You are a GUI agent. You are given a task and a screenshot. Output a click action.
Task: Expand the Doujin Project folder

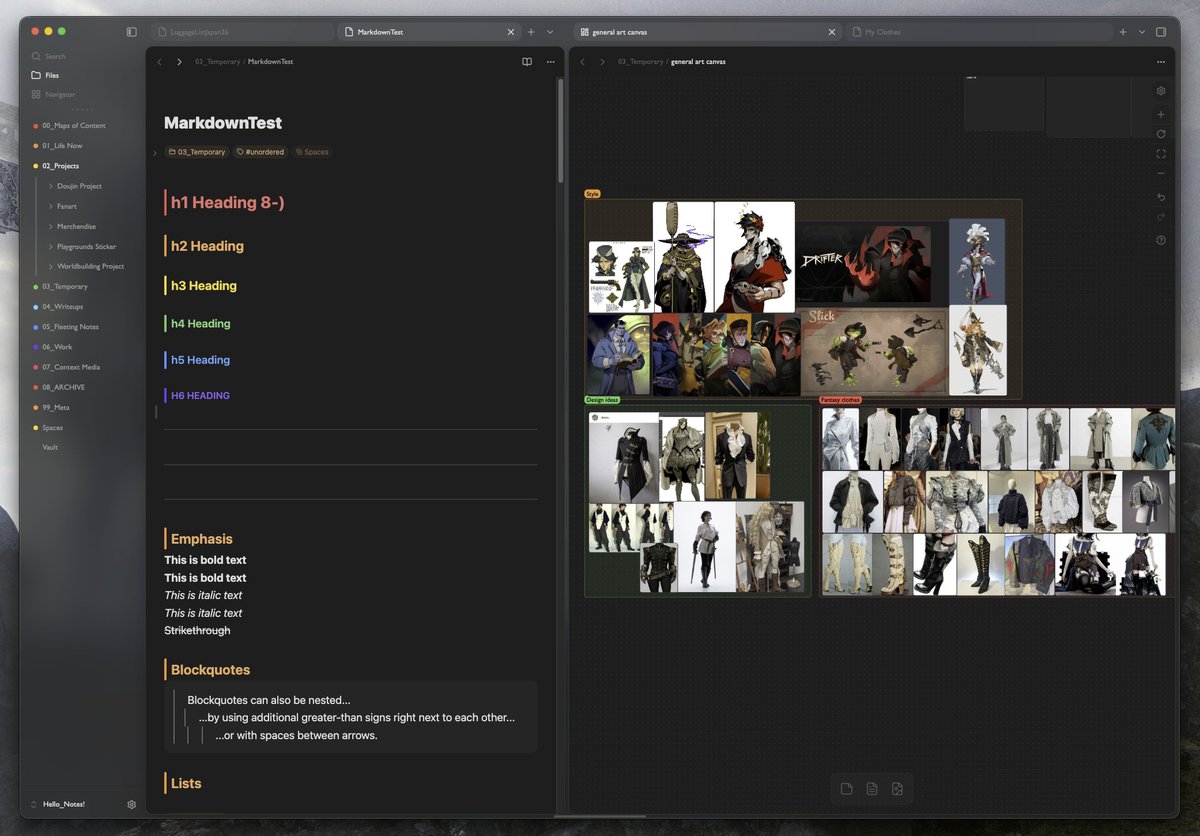pyautogui.click(x=50, y=186)
